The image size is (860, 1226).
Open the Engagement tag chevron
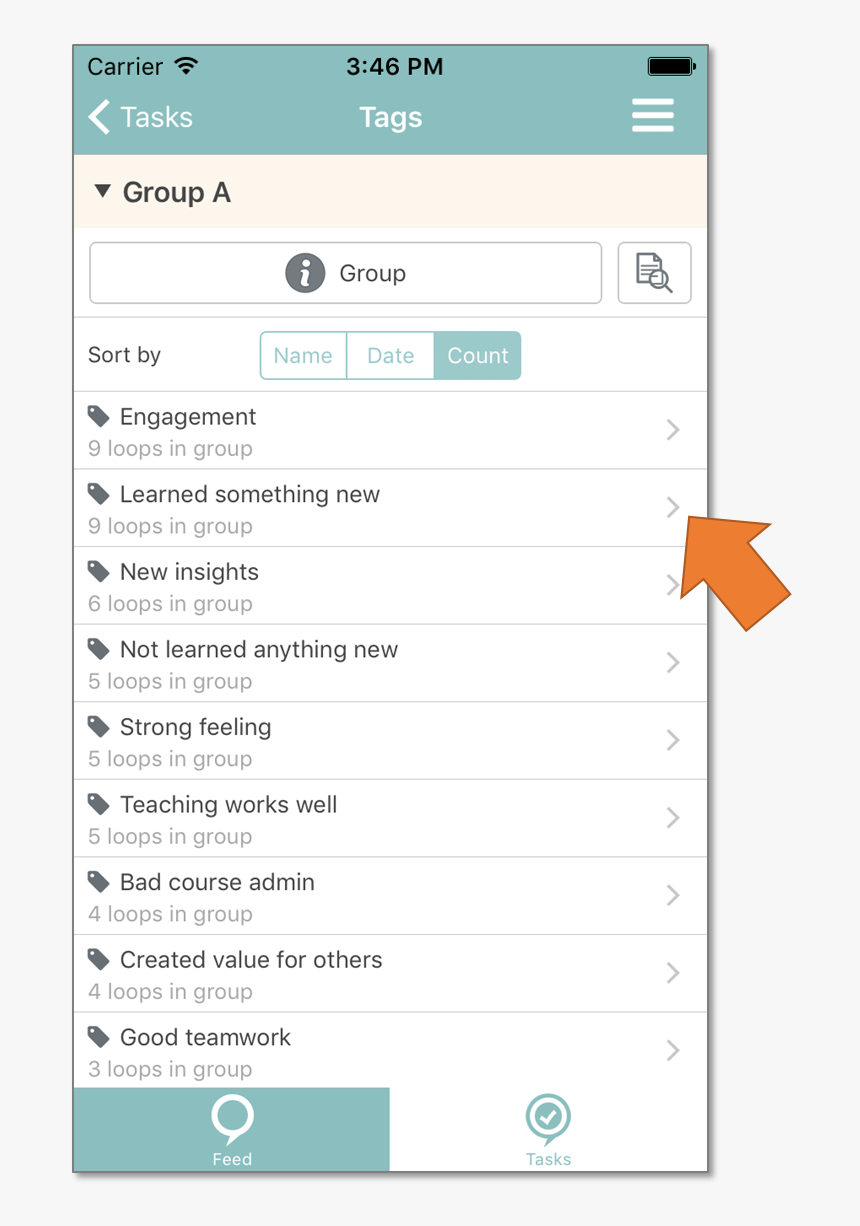[672, 430]
